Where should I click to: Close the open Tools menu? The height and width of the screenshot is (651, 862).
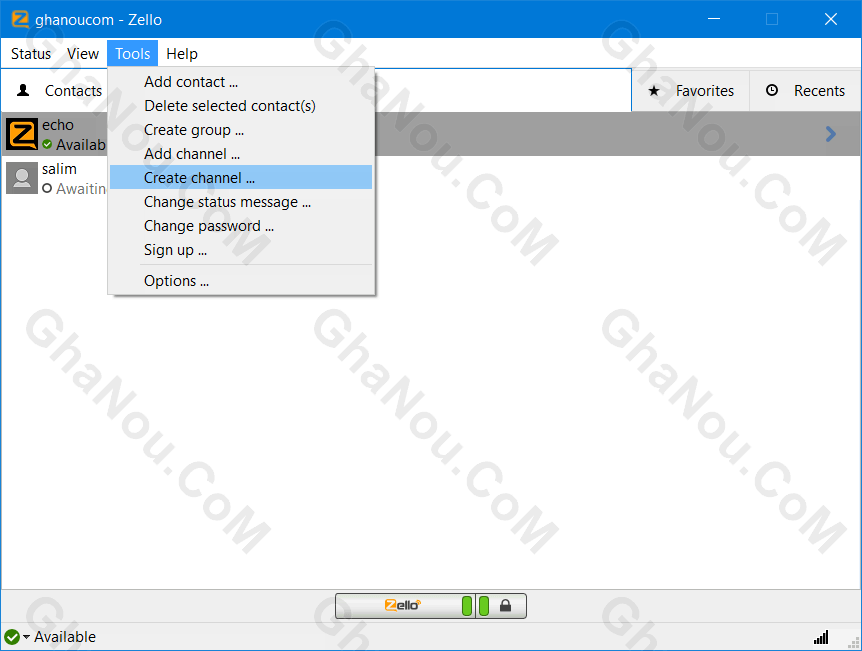pyautogui.click(x=132, y=54)
